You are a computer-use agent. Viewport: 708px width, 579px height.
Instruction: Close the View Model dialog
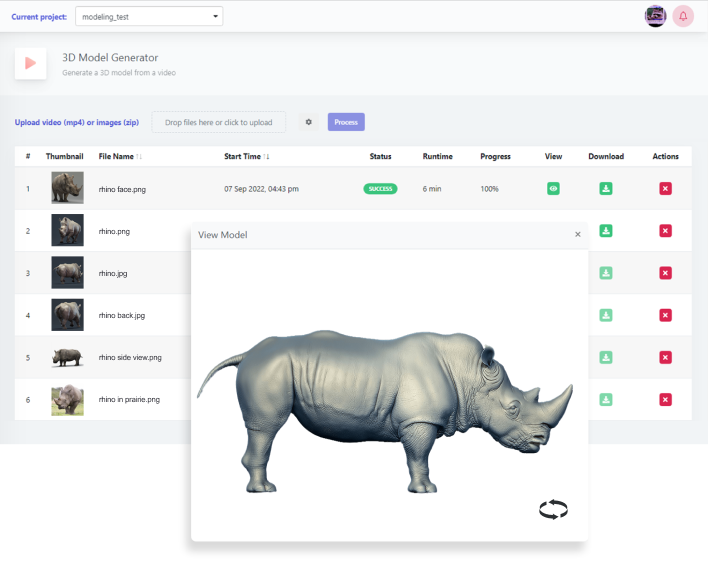point(578,234)
